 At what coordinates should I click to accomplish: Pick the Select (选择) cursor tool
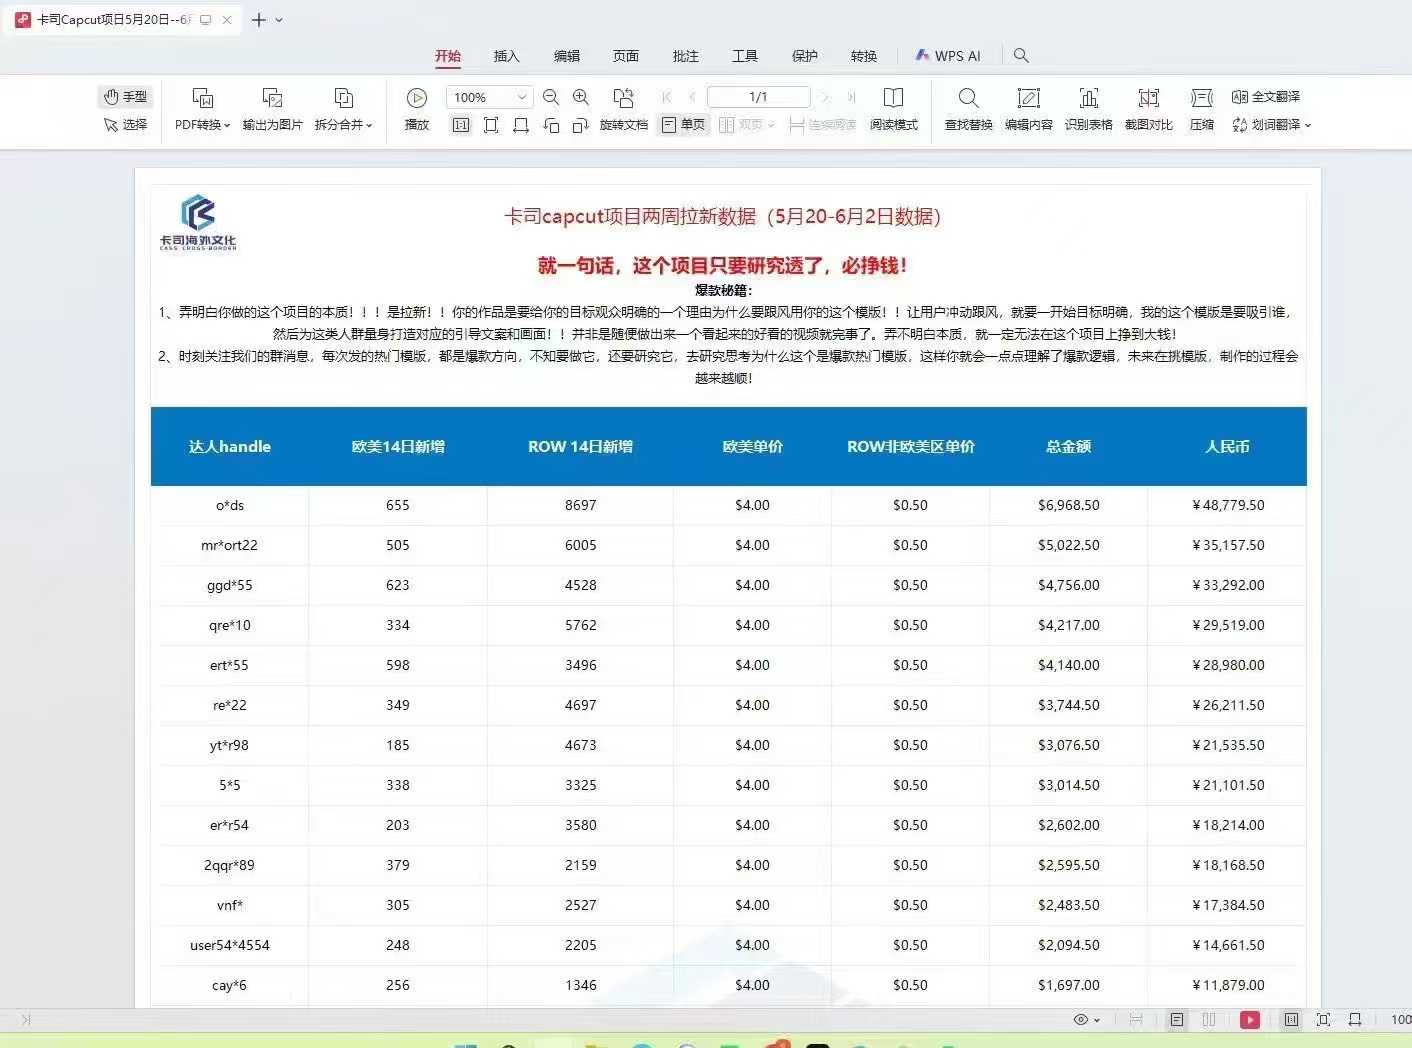[125, 125]
